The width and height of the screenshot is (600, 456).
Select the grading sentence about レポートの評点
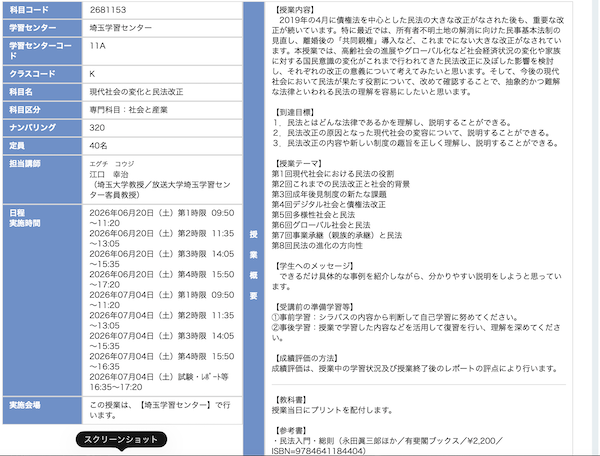point(414,368)
